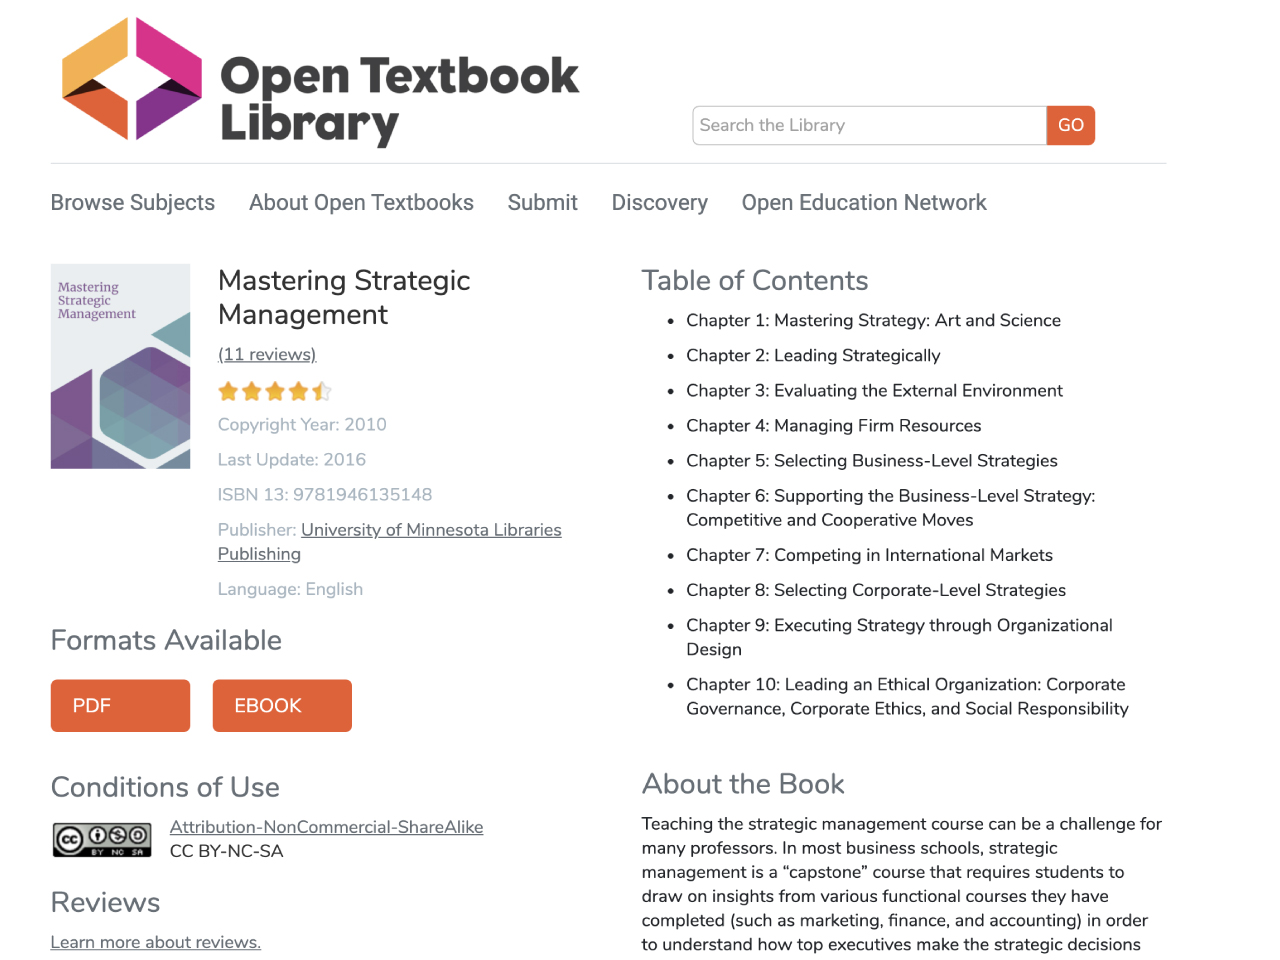Click the Reviews heading

point(105,902)
